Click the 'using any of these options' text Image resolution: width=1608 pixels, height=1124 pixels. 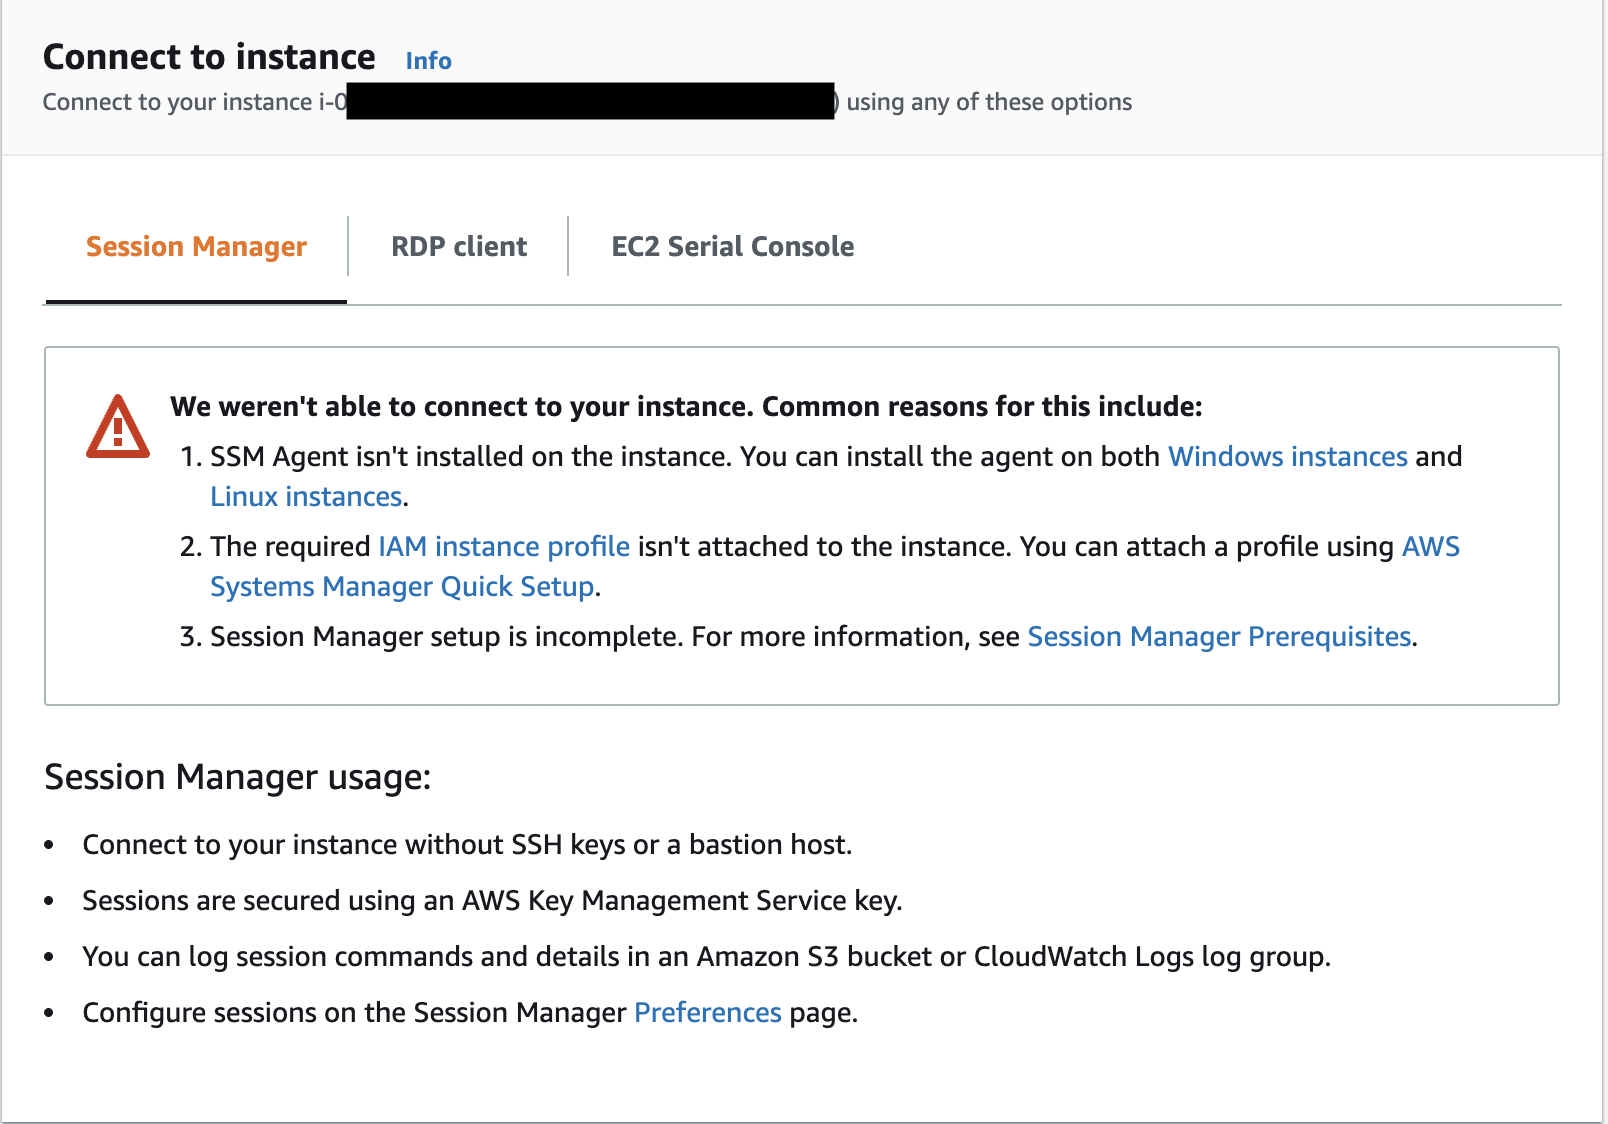click(989, 102)
